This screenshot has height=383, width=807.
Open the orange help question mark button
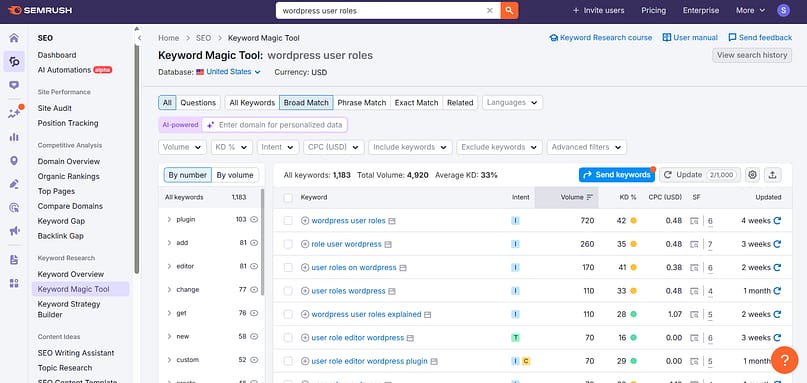coord(784,360)
